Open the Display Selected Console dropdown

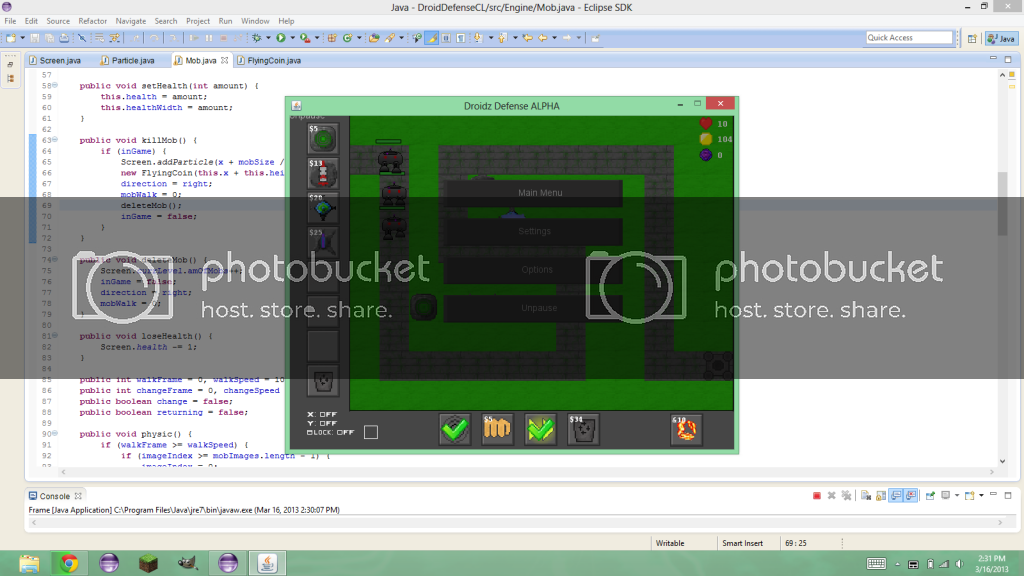point(957,496)
